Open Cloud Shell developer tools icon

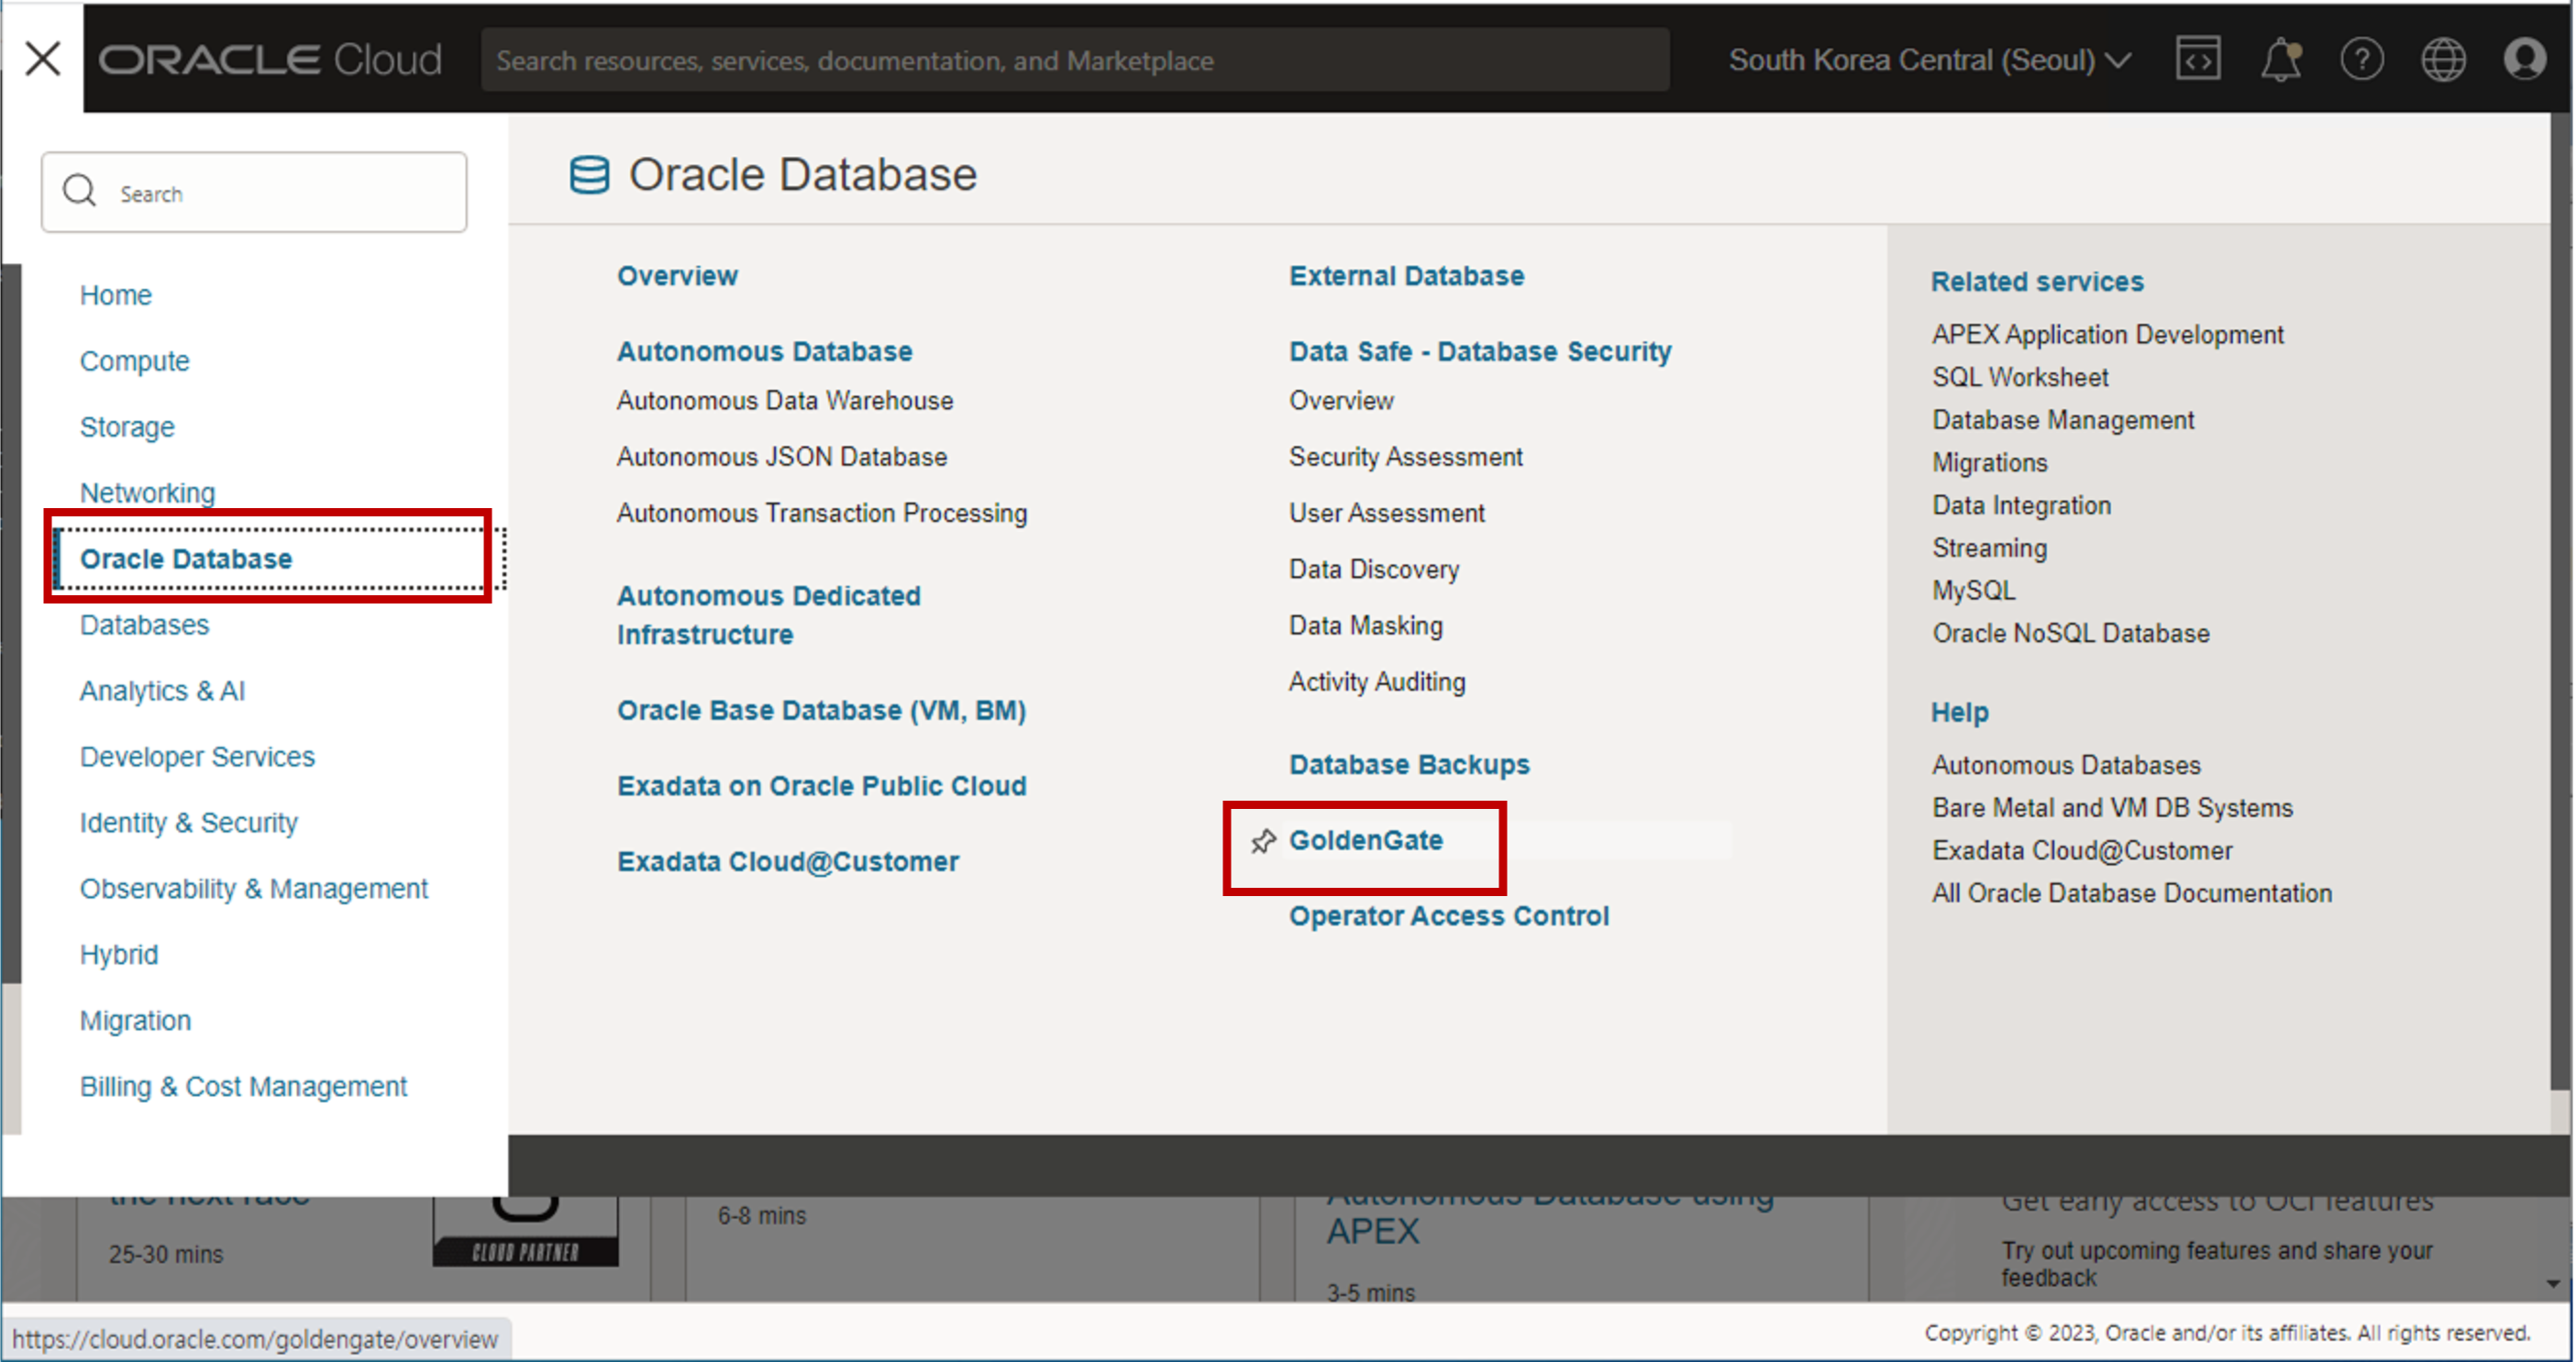click(2198, 59)
